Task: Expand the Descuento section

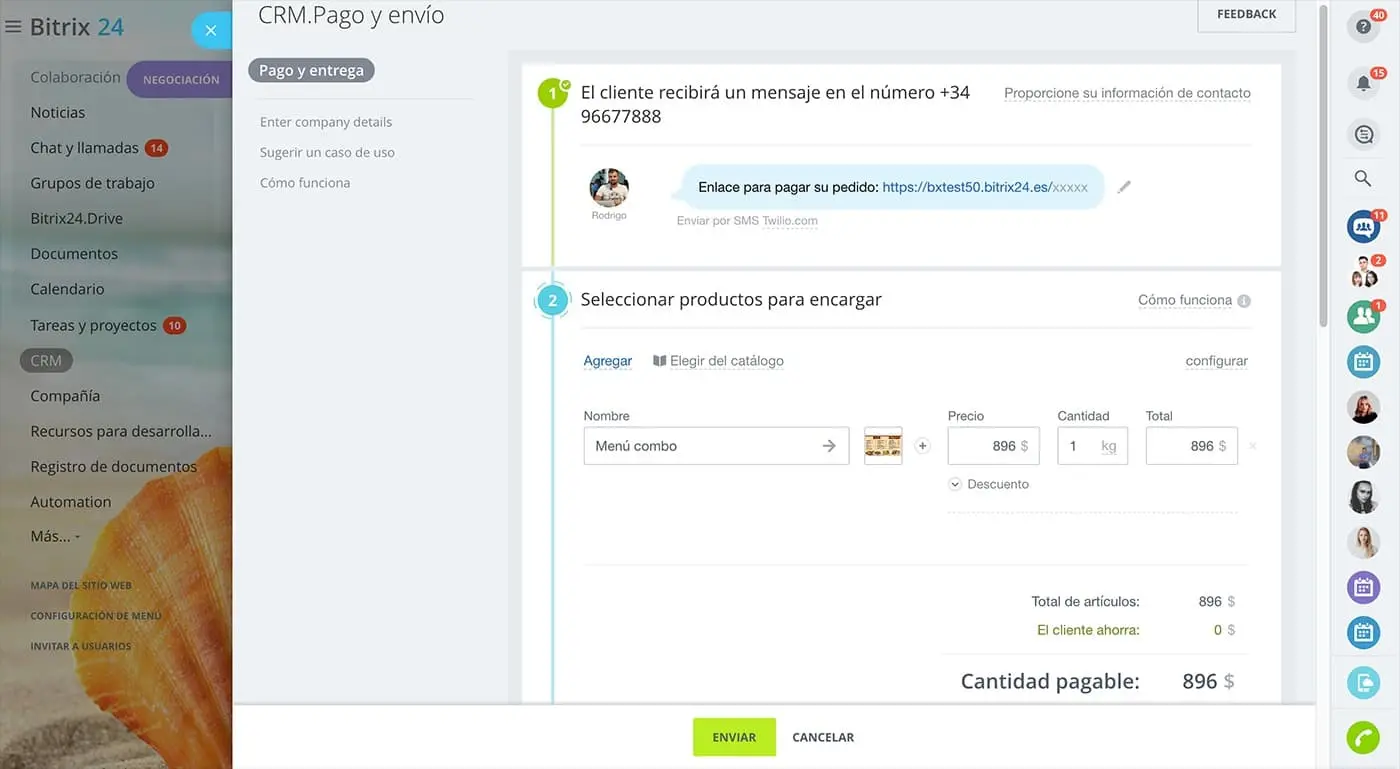Action: point(989,484)
